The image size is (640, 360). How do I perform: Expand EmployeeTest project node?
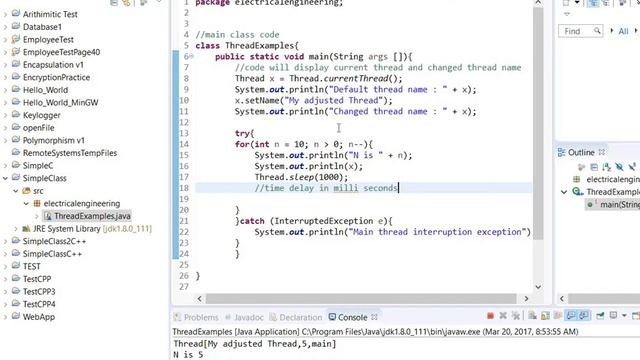[x=5, y=40]
